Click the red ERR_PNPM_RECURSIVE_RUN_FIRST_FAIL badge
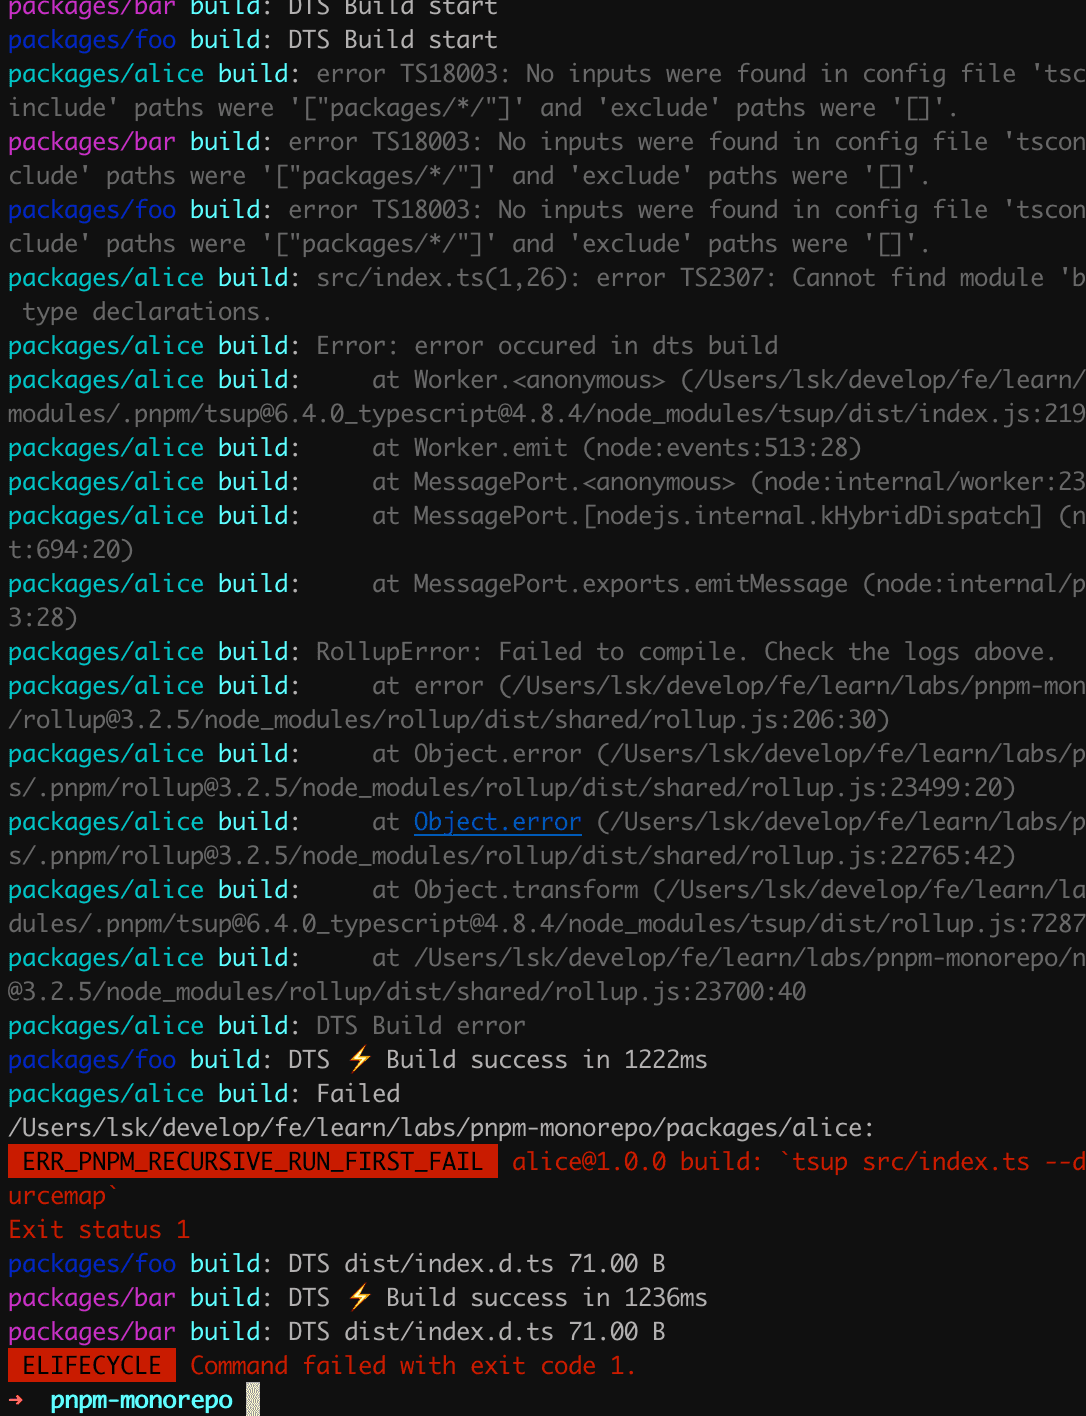The height and width of the screenshot is (1416, 1086). click(x=252, y=1162)
